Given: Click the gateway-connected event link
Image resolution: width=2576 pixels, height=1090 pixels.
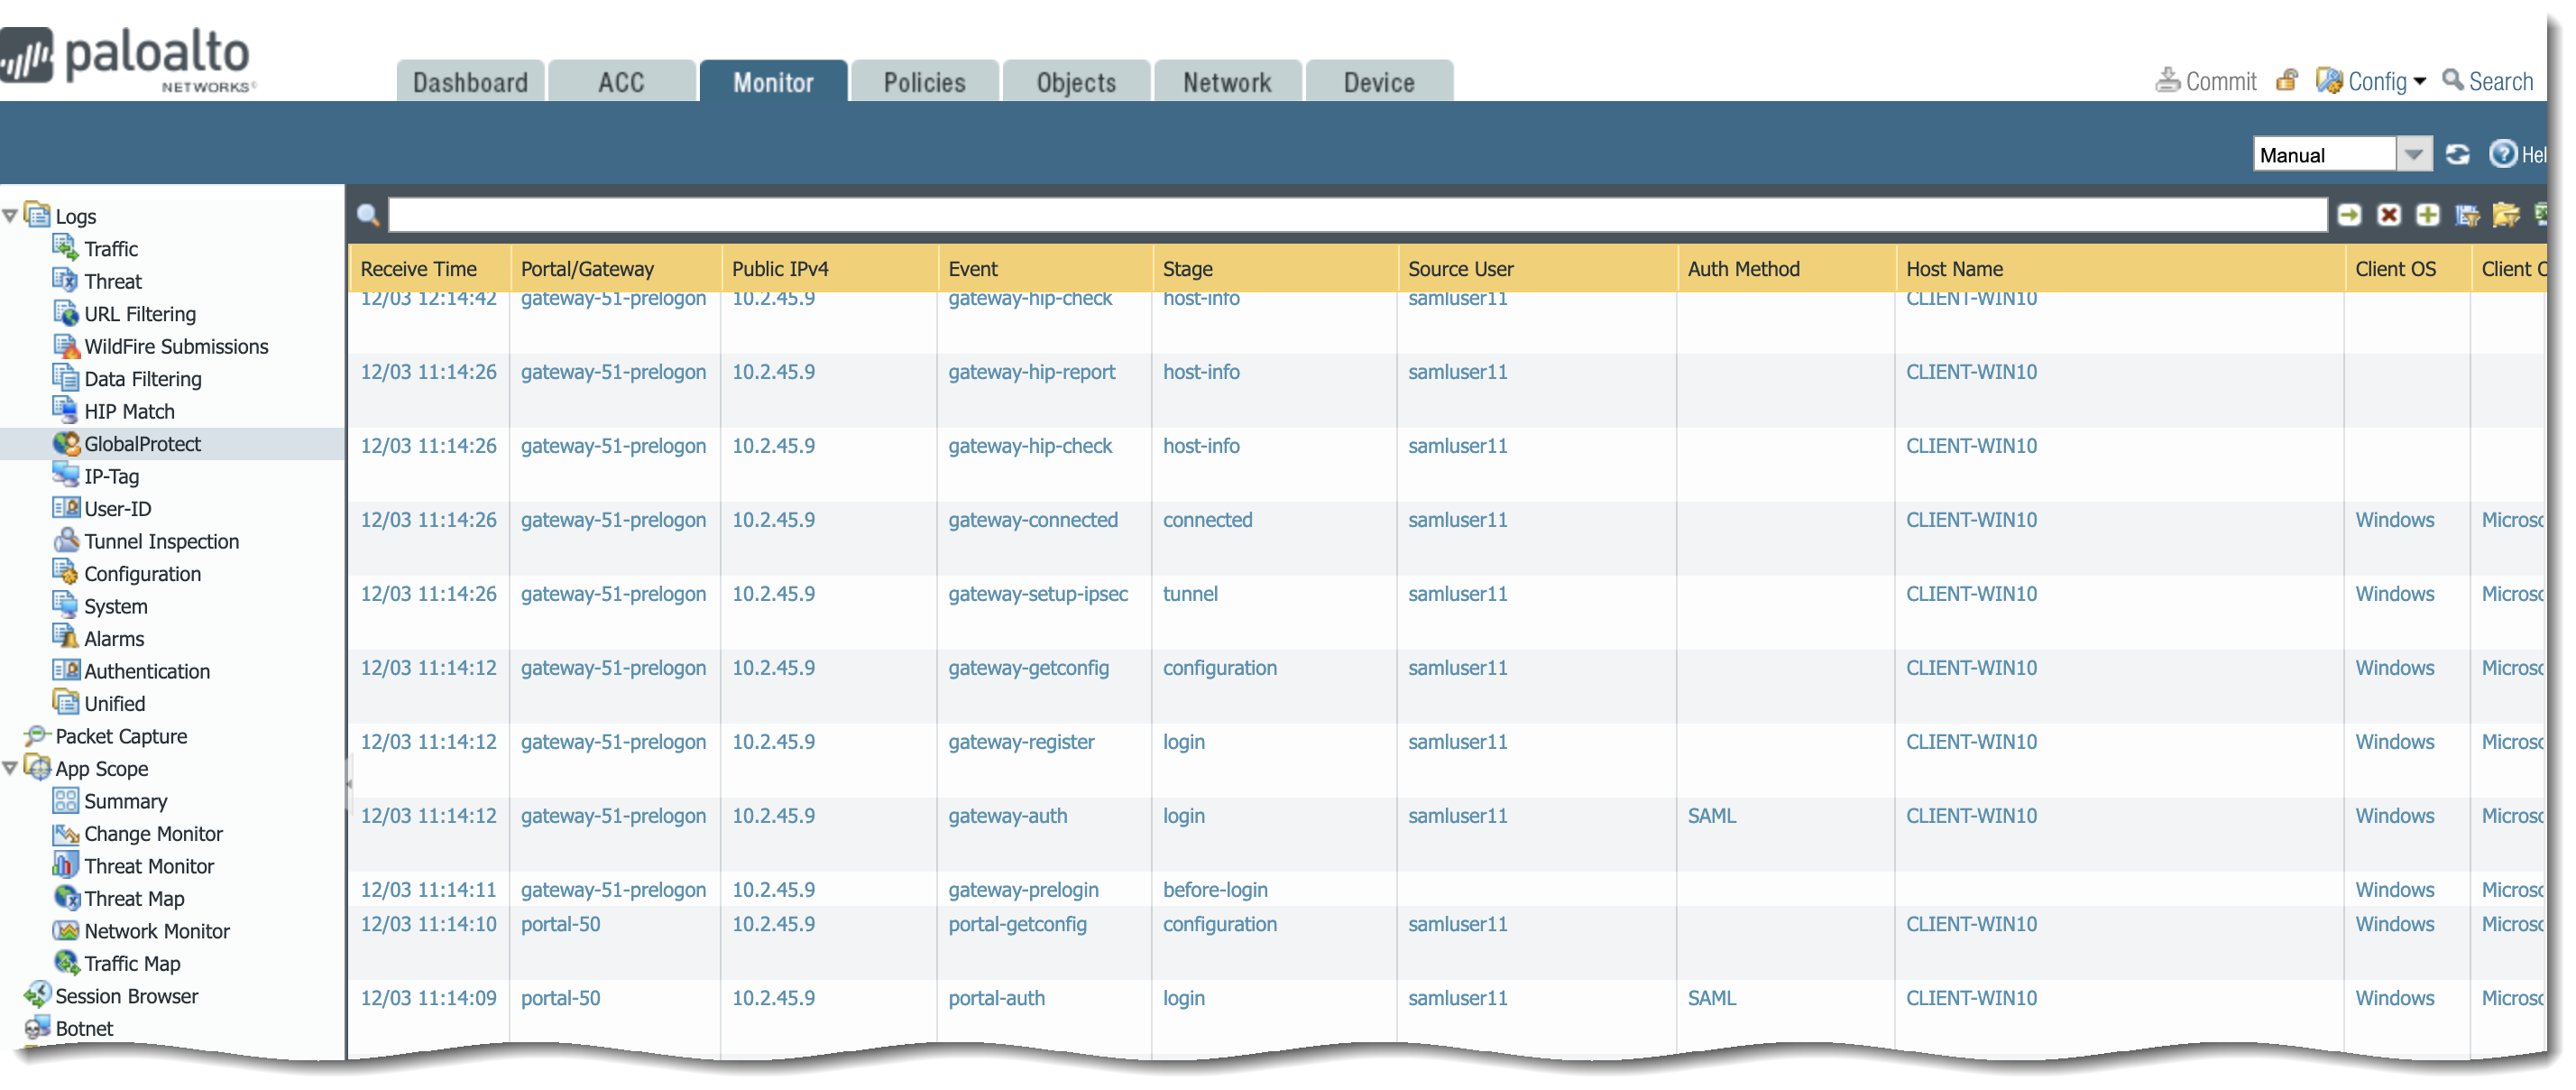Looking at the screenshot, I should [1032, 520].
